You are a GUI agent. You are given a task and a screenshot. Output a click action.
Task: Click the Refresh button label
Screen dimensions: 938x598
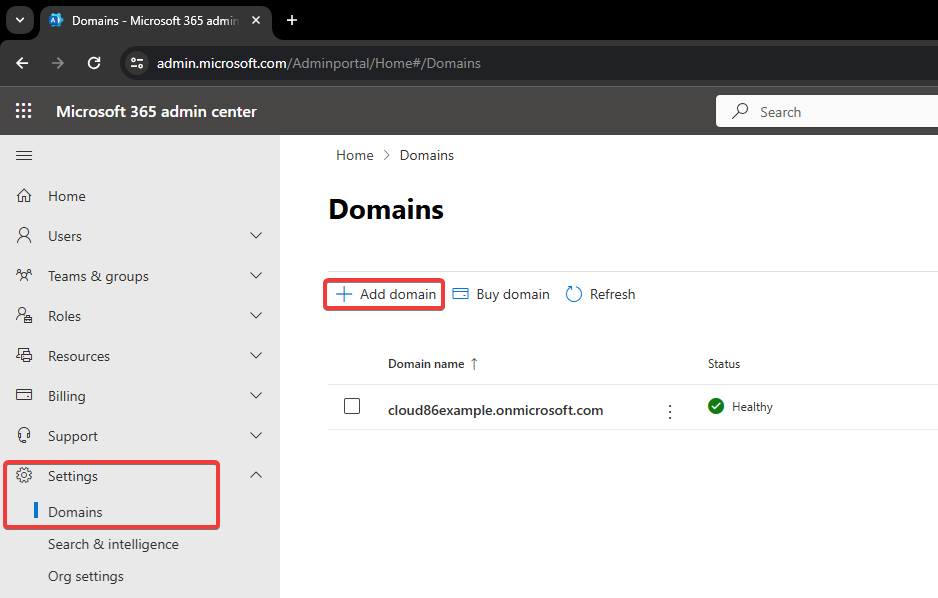pyautogui.click(x=613, y=294)
